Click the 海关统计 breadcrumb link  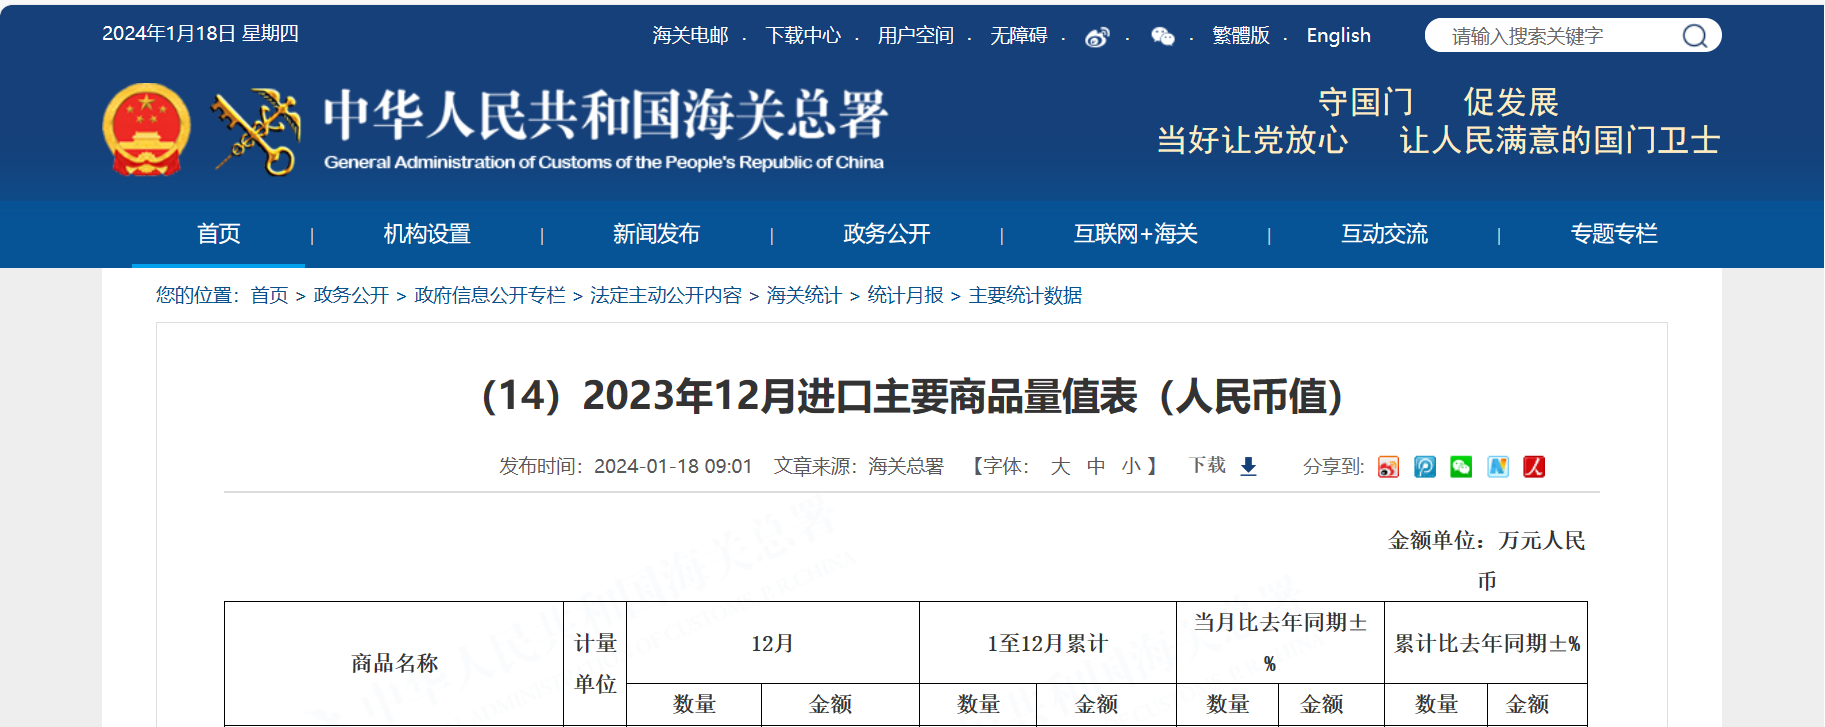804,295
